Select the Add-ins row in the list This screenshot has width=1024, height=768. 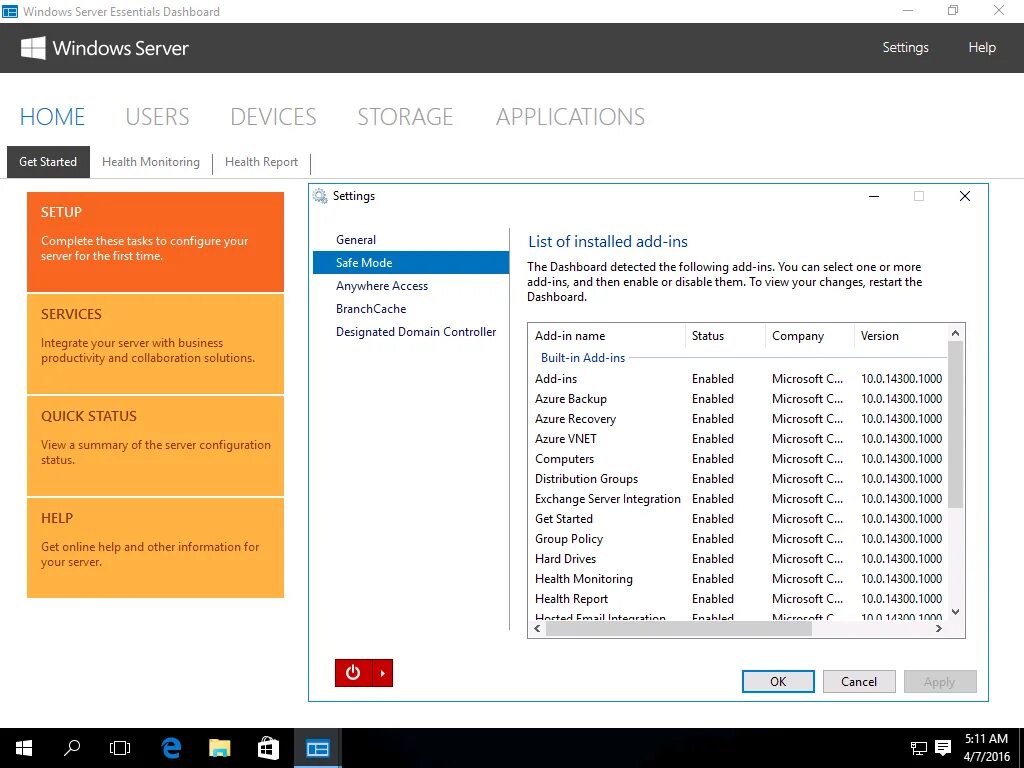[x=738, y=379]
